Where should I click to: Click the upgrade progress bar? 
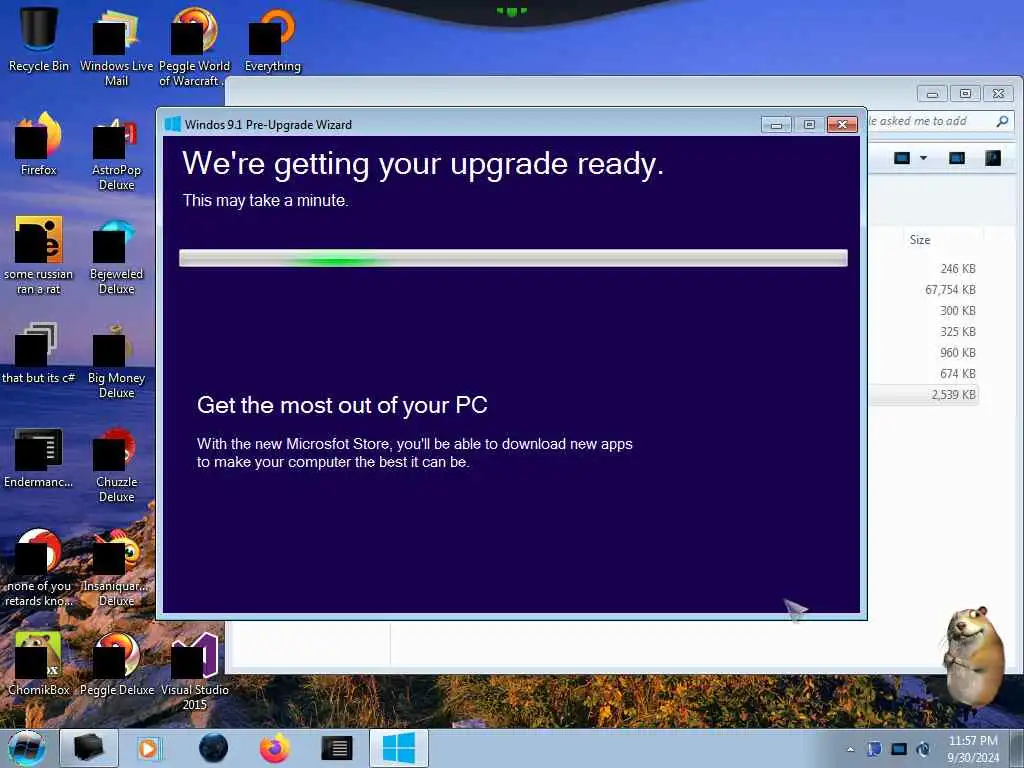pyautogui.click(x=513, y=258)
